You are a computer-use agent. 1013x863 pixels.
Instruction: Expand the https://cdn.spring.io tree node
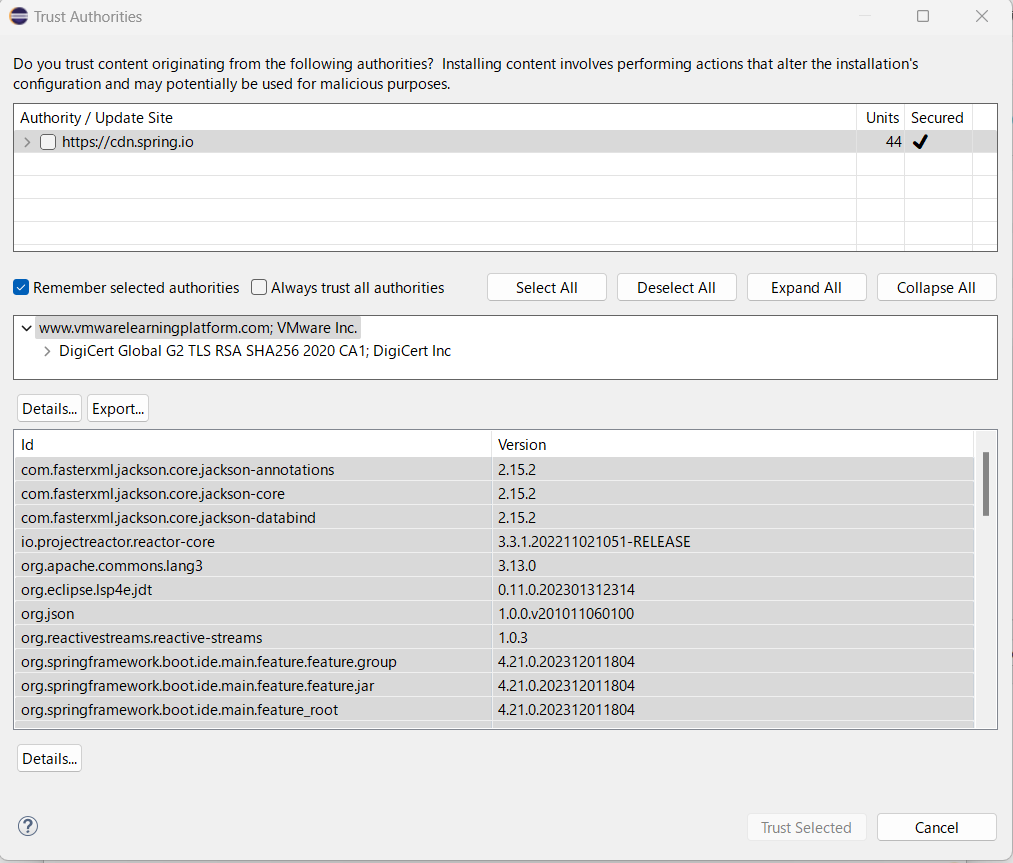[26, 141]
